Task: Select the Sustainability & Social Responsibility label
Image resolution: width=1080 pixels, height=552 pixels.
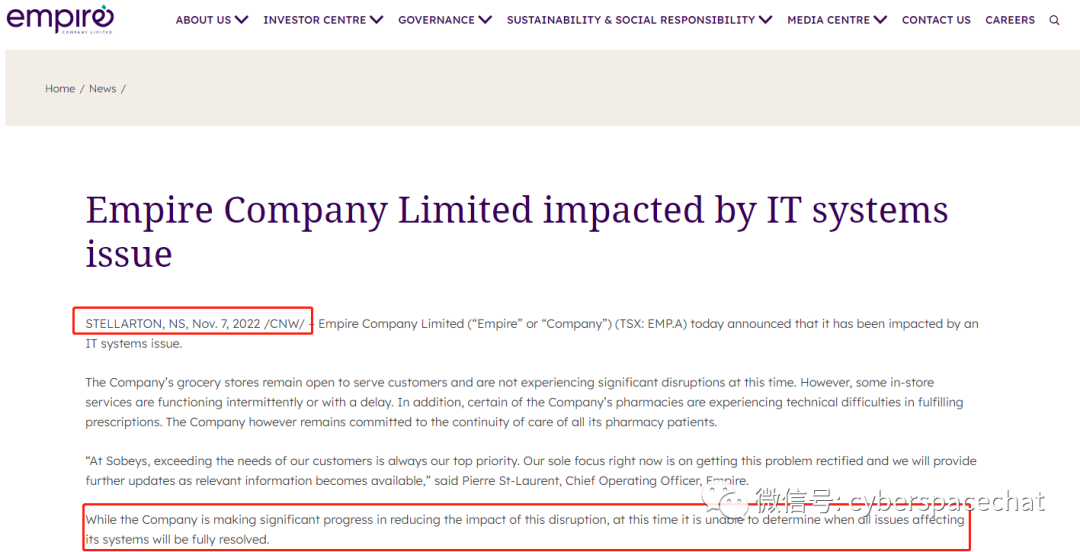Action: pyautogui.click(x=630, y=20)
